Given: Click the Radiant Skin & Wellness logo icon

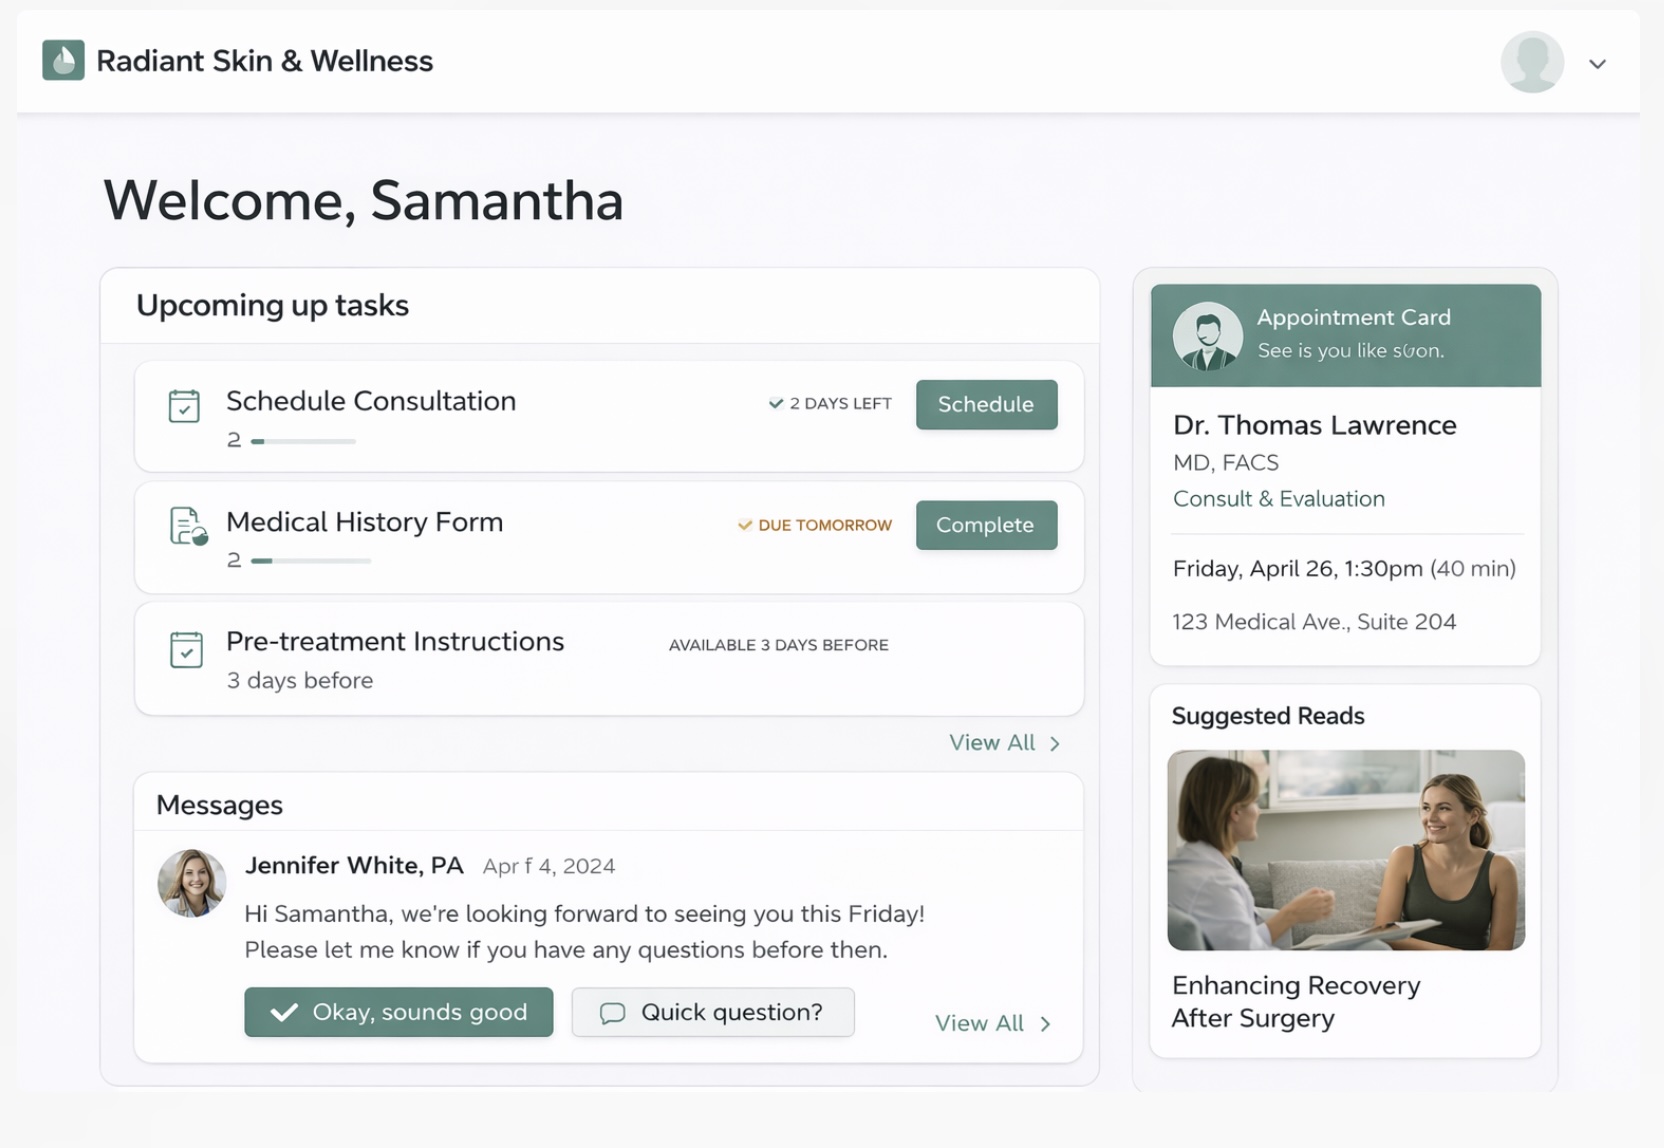Looking at the screenshot, I should [62, 60].
